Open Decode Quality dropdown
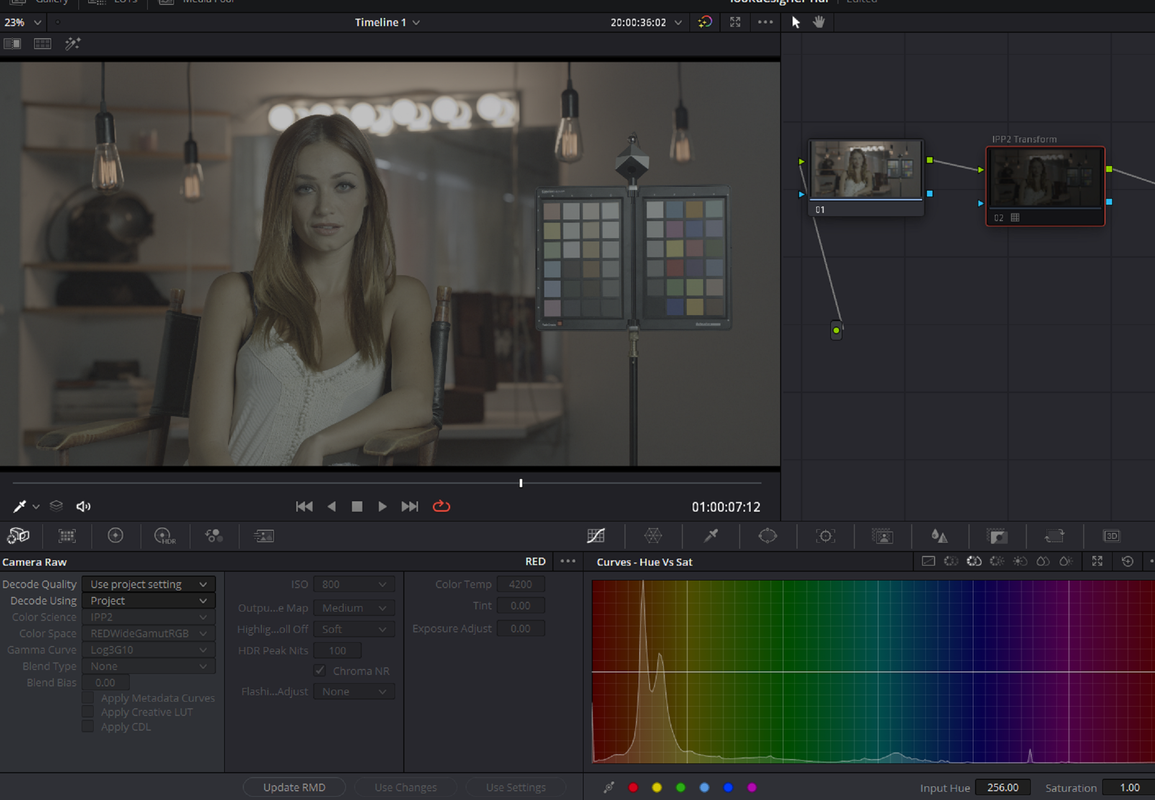Viewport: 1155px width, 800px height. pyautogui.click(x=148, y=584)
